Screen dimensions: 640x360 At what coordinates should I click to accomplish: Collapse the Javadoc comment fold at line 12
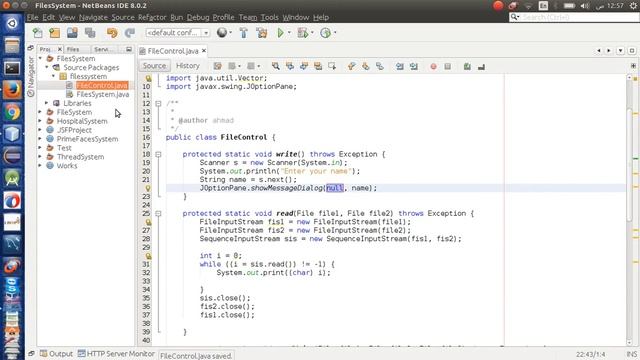tap(158, 104)
